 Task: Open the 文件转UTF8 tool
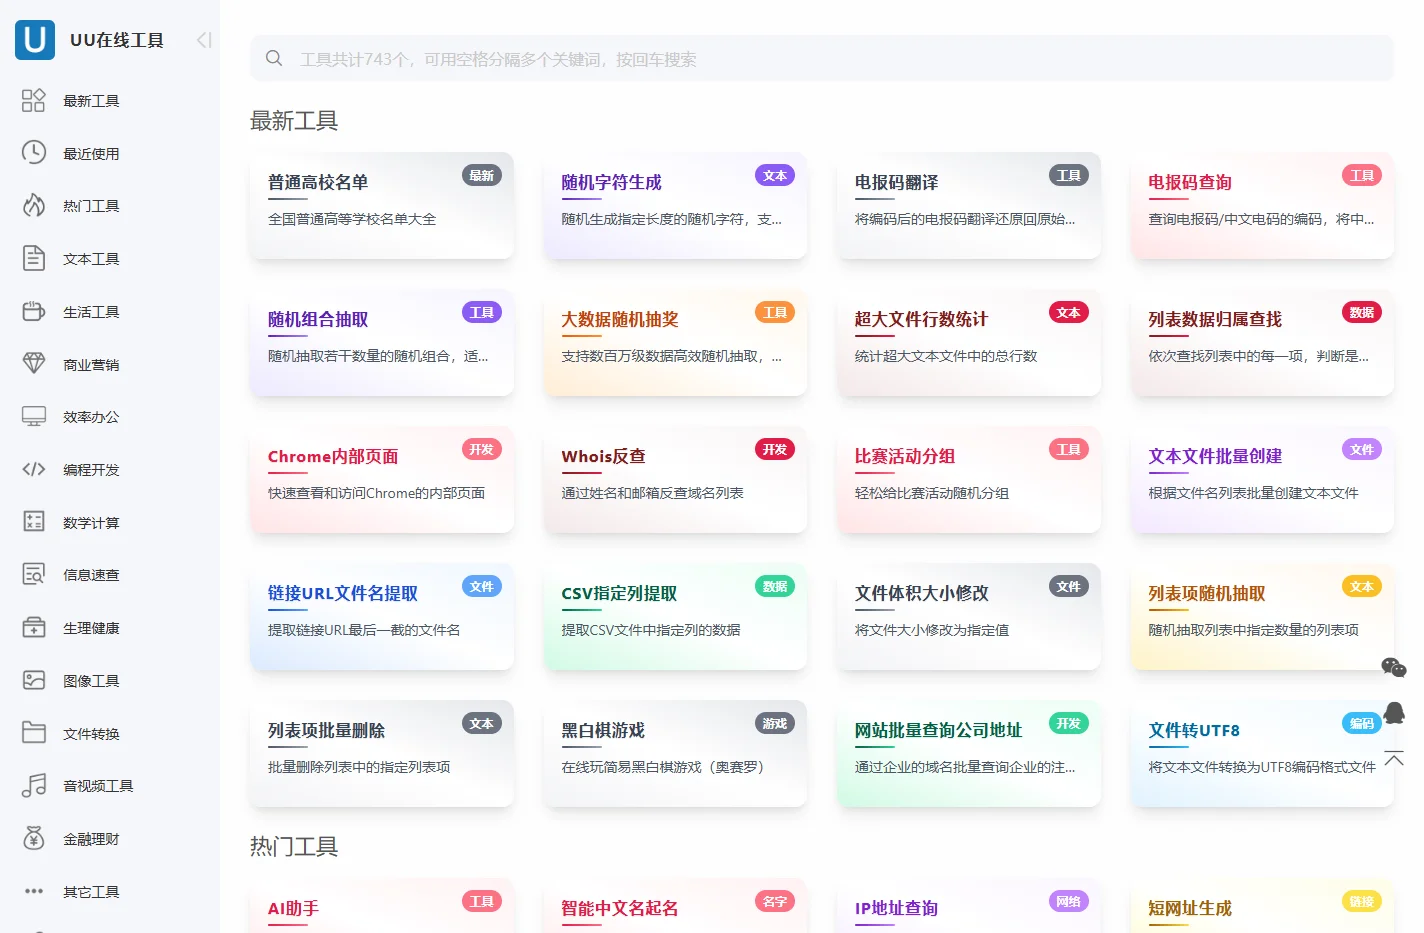pos(1262,753)
